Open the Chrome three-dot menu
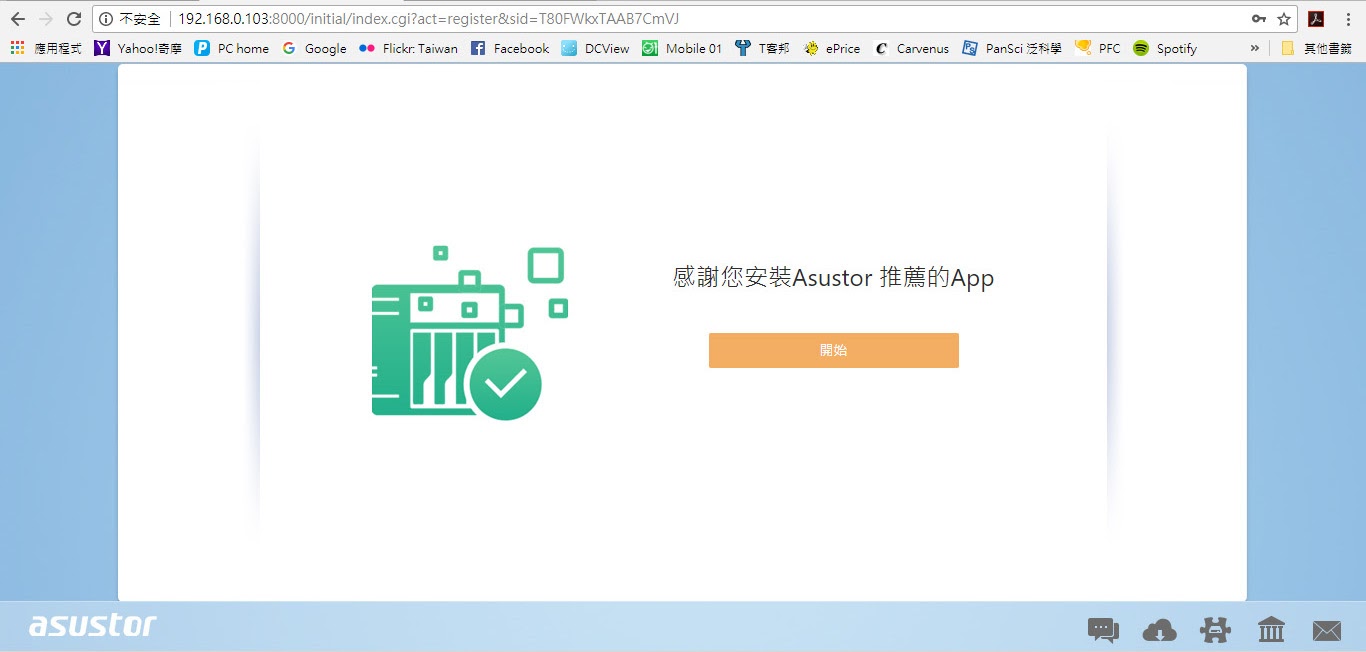This screenshot has height=652, width=1366. [1349, 19]
